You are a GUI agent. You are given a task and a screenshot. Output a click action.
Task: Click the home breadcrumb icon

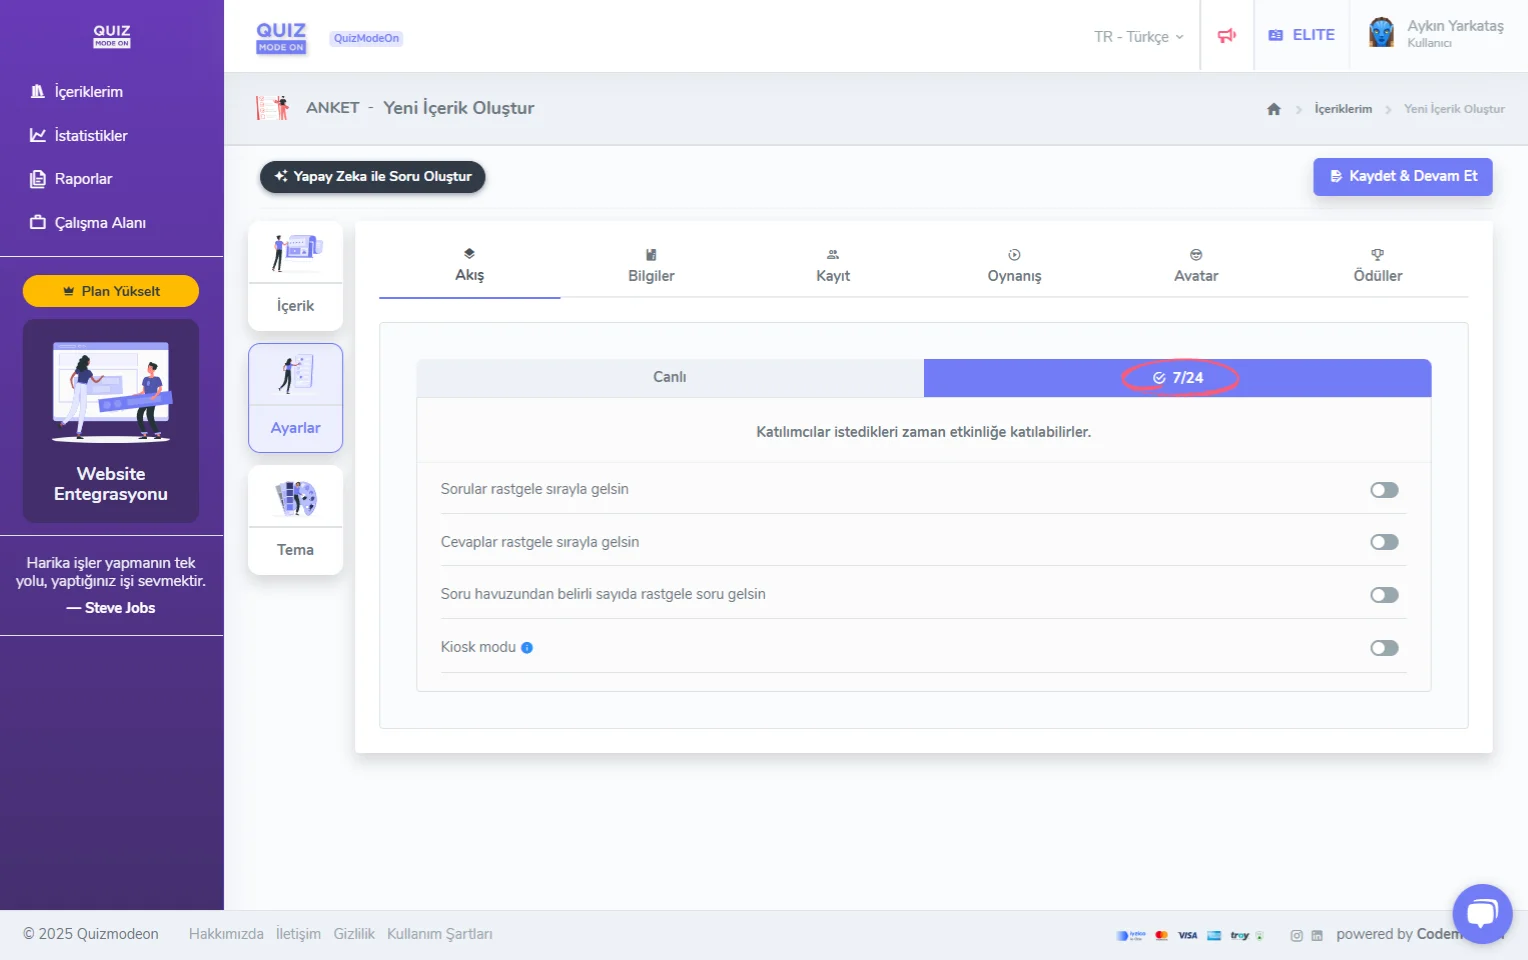(1273, 109)
